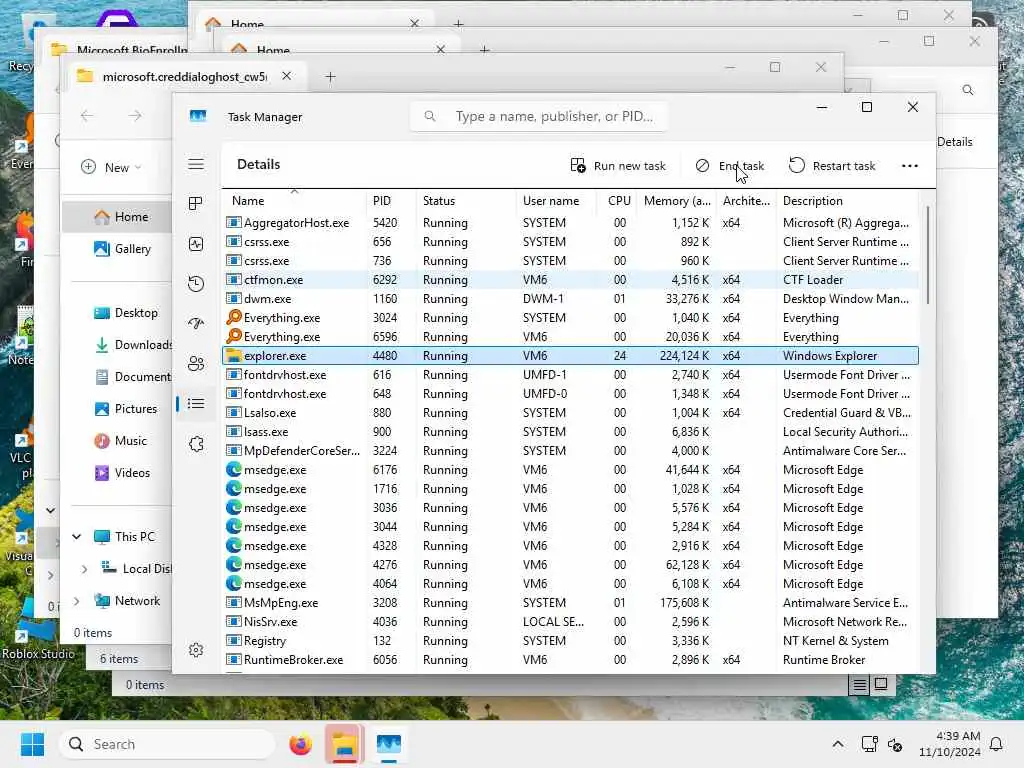Select the NisSrv.exe process
Viewport: 1024px width, 768px height.
[570, 622]
